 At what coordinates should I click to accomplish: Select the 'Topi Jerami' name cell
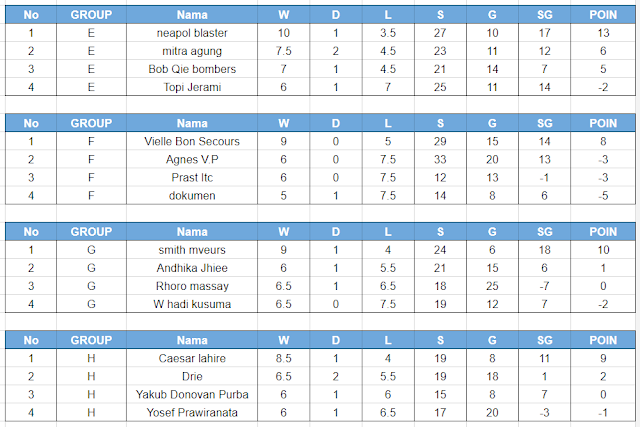coord(192,87)
